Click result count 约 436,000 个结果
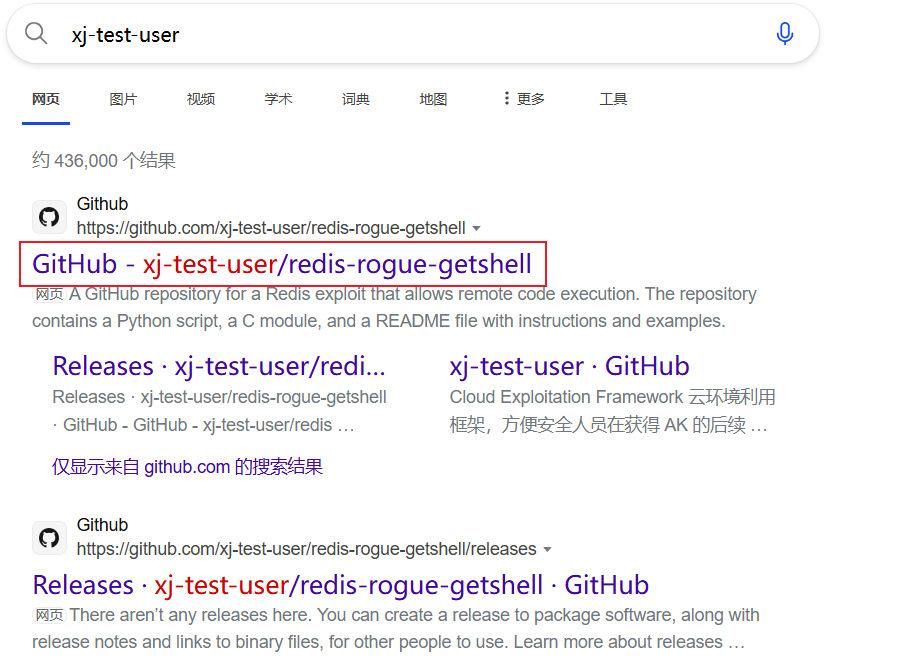 104,160
